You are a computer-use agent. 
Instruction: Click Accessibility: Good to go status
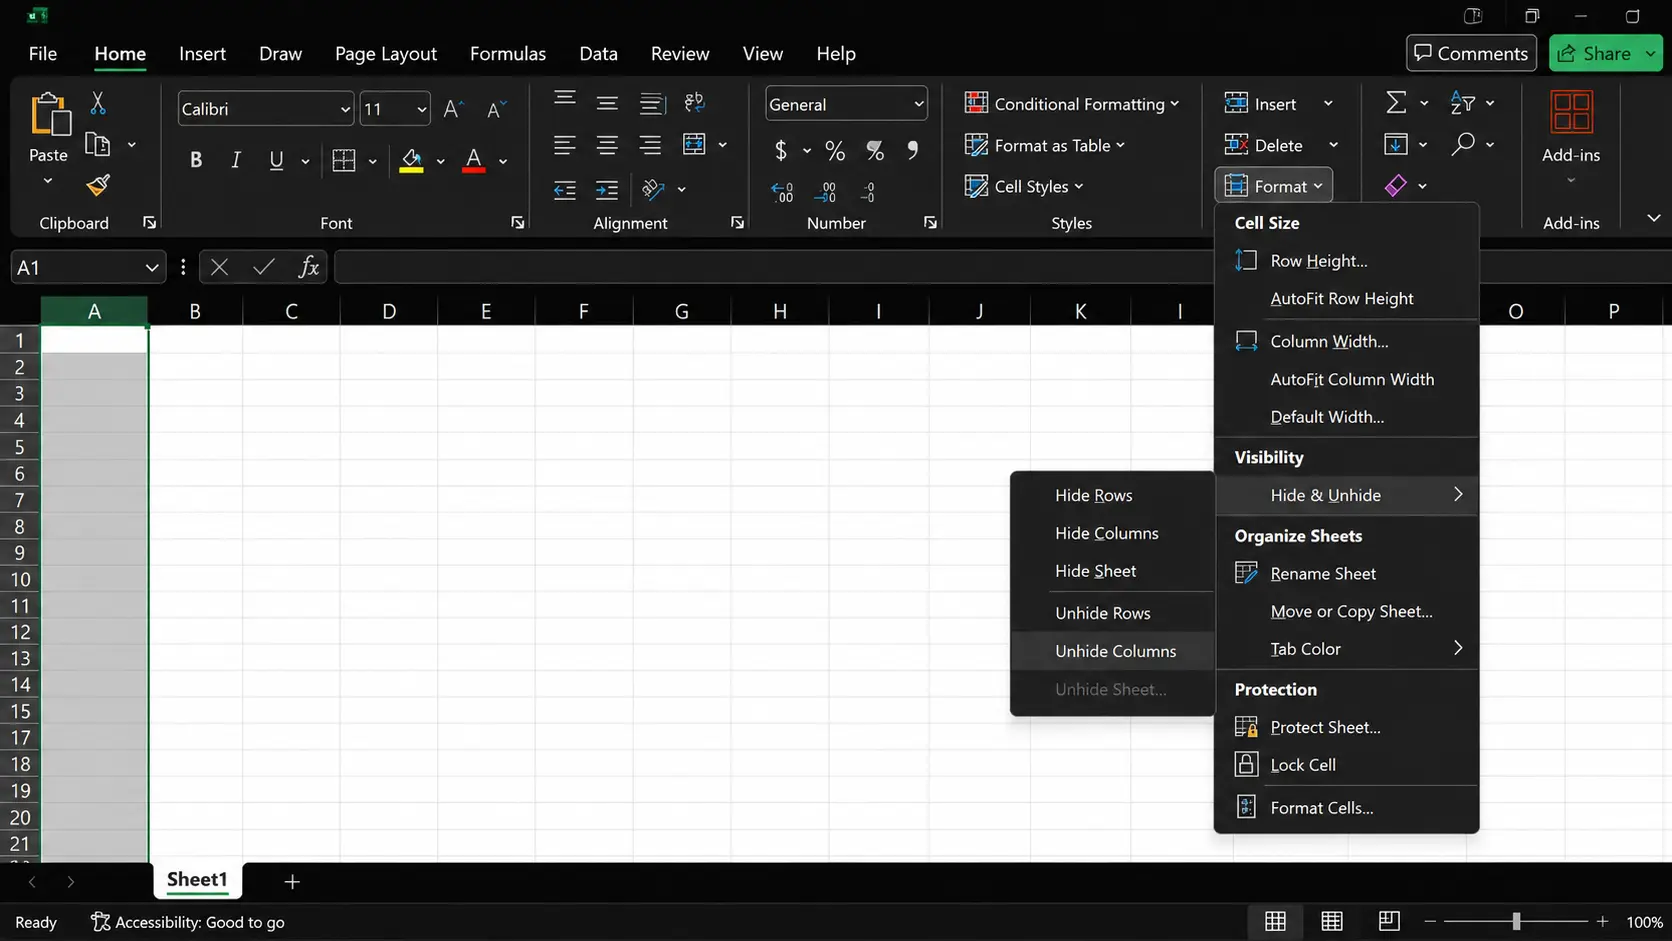point(188,922)
